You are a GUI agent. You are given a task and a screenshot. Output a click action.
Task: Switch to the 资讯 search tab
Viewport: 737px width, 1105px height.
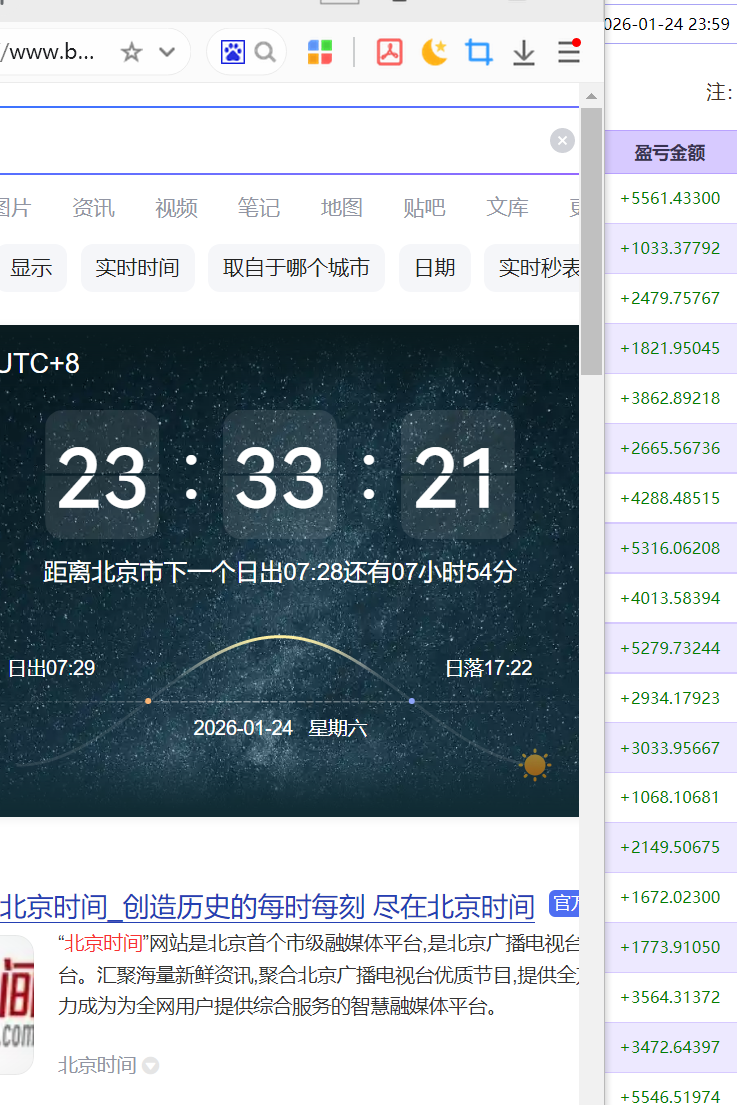pos(93,208)
